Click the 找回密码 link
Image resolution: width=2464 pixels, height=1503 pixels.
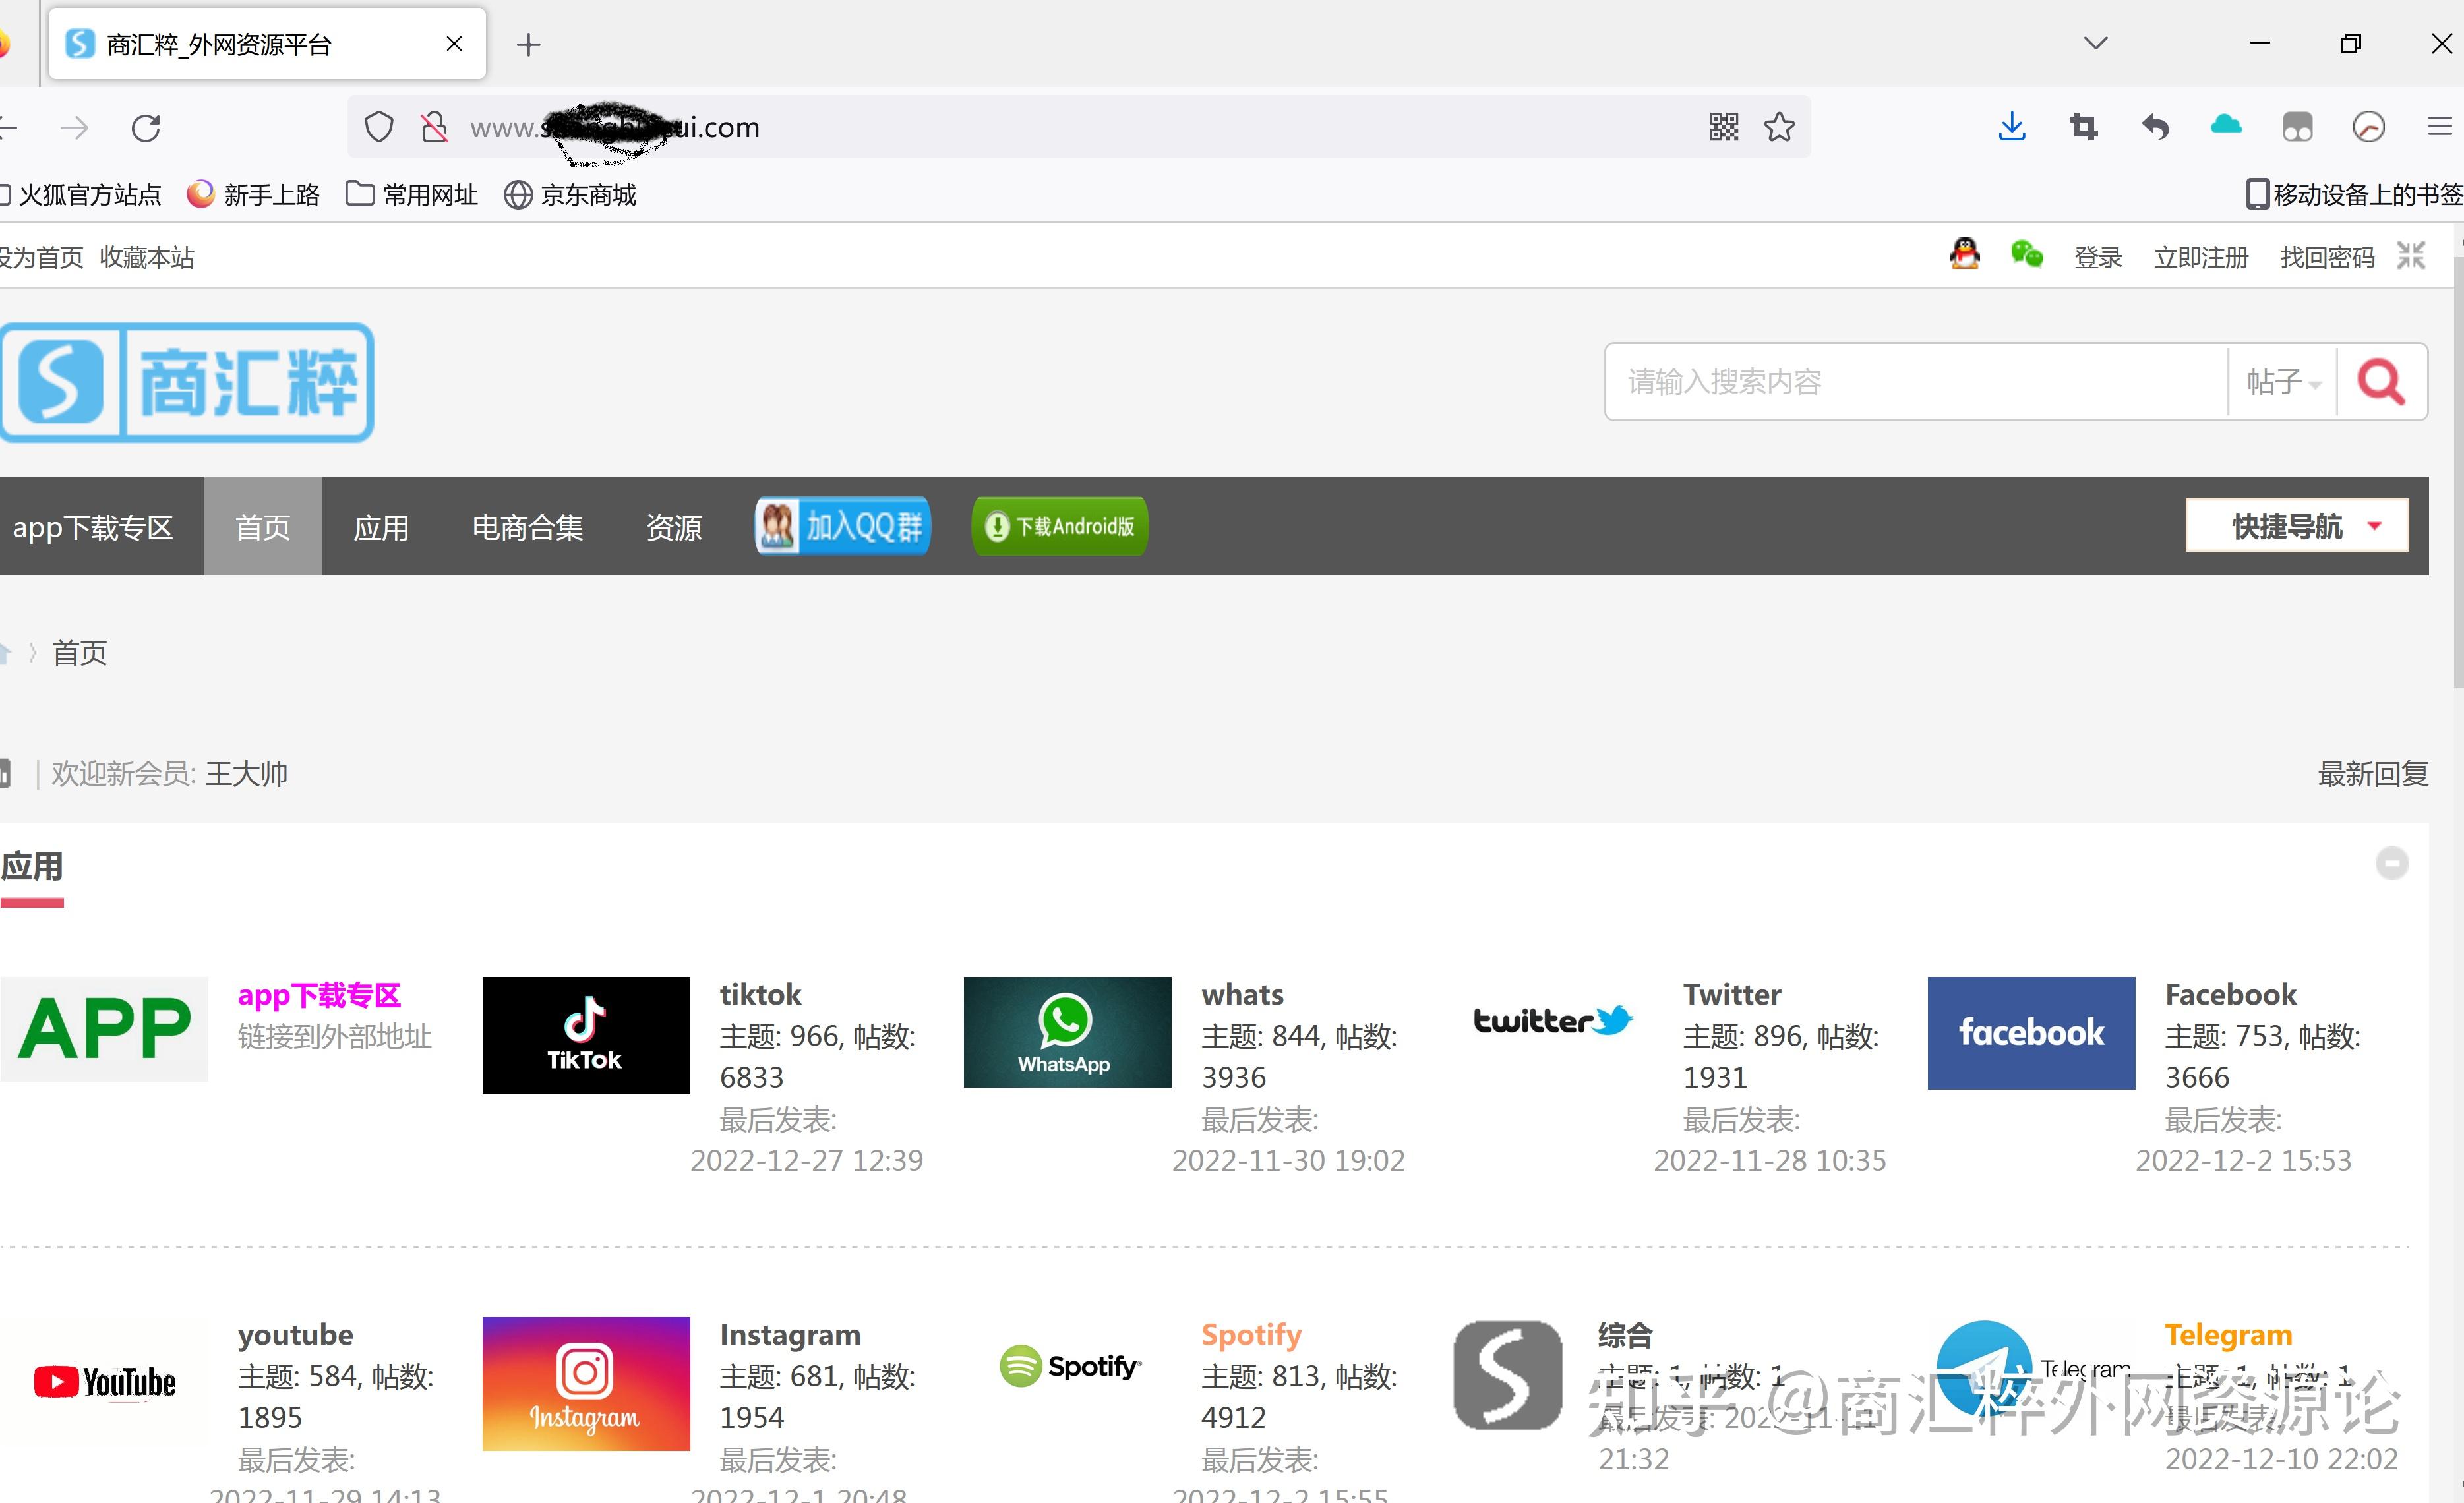pyautogui.click(x=2327, y=258)
